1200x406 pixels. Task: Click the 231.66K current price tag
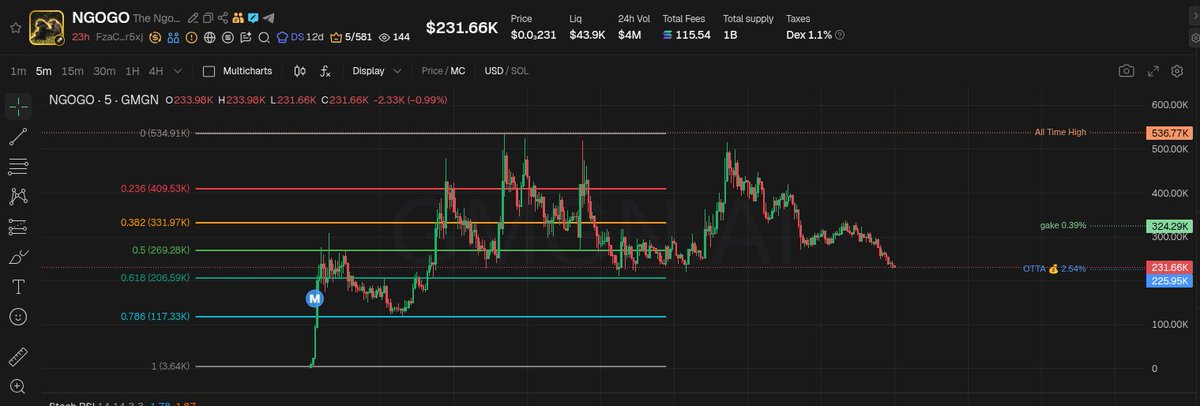1170,268
